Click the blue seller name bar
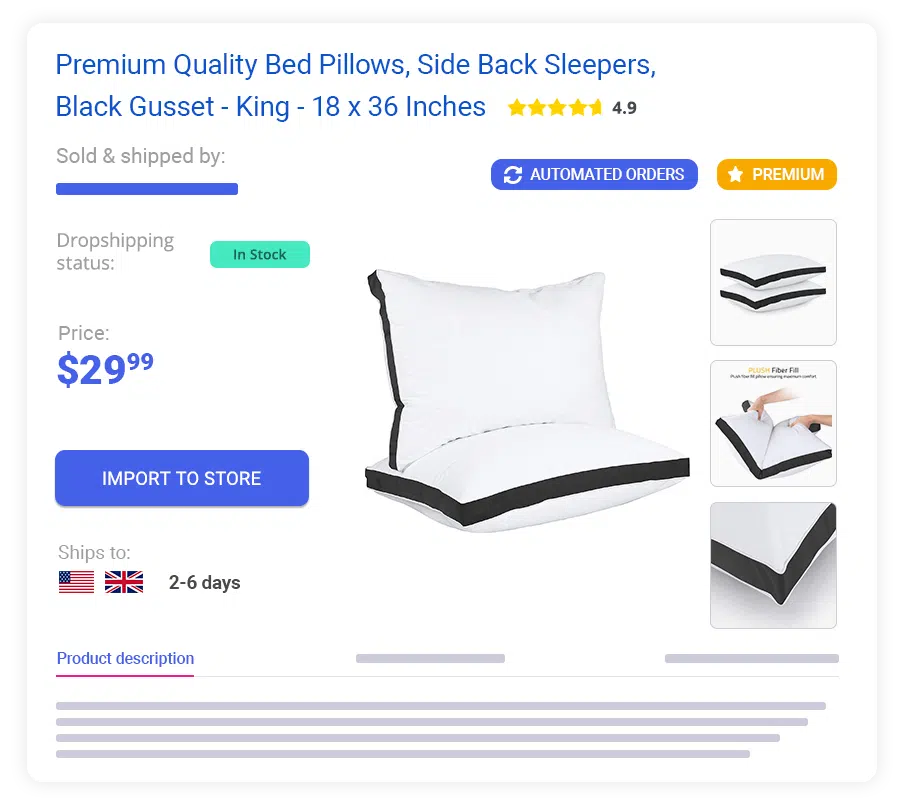The width and height of the screenshot is (900, 800). (147, 189)
